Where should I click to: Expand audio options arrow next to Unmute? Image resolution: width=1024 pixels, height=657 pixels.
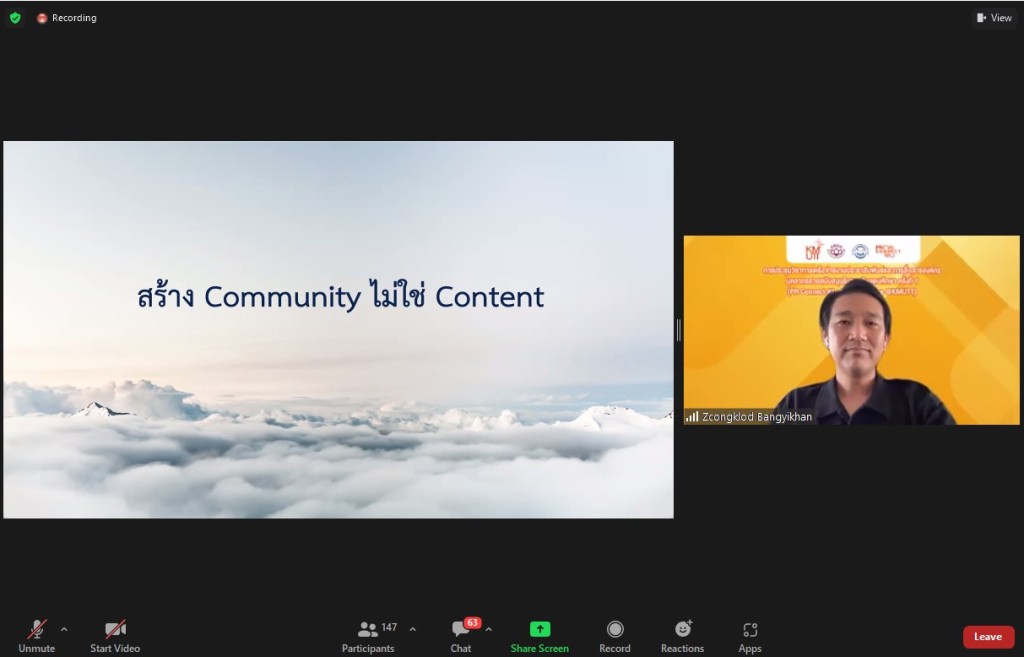(64, 629)
